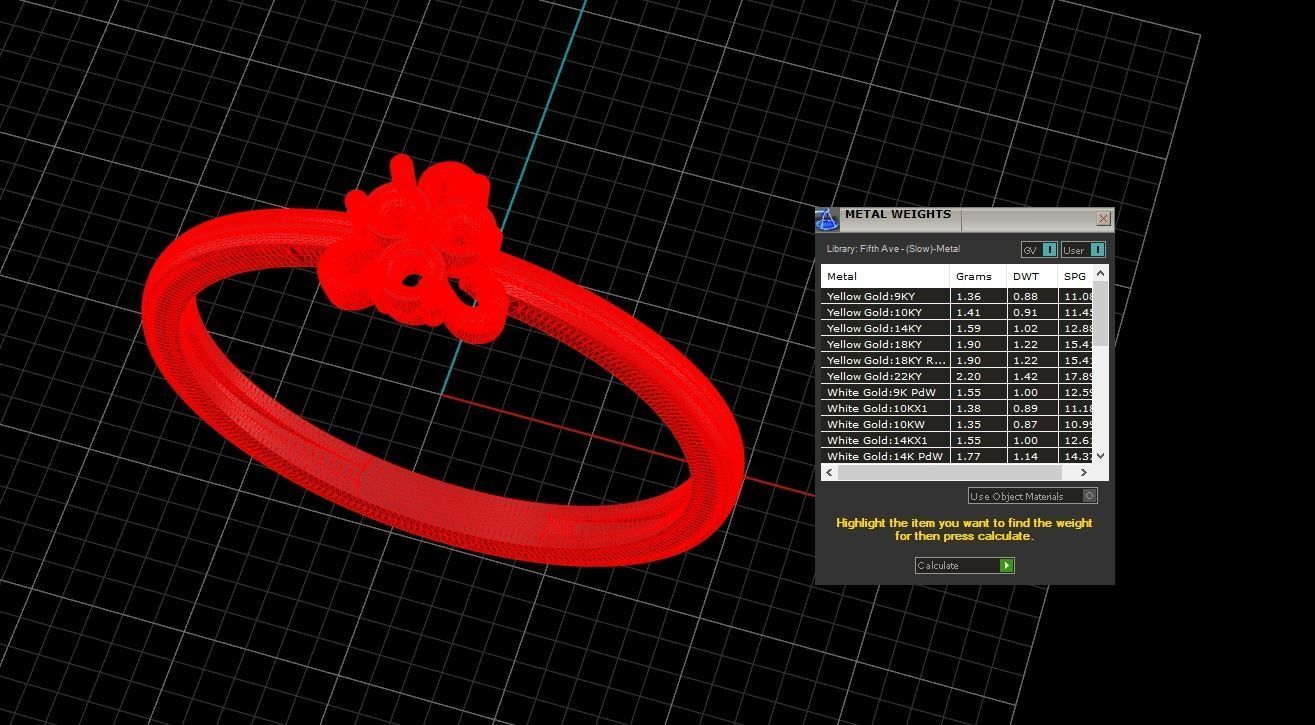Select the White Gold:14K PdW row
Image resolution: width=1315 pixels, height=725 pixels.
click(957, 457)
